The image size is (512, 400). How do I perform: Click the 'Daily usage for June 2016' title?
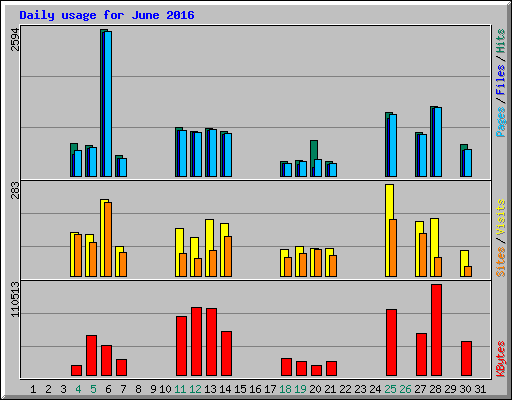(107, 15)
